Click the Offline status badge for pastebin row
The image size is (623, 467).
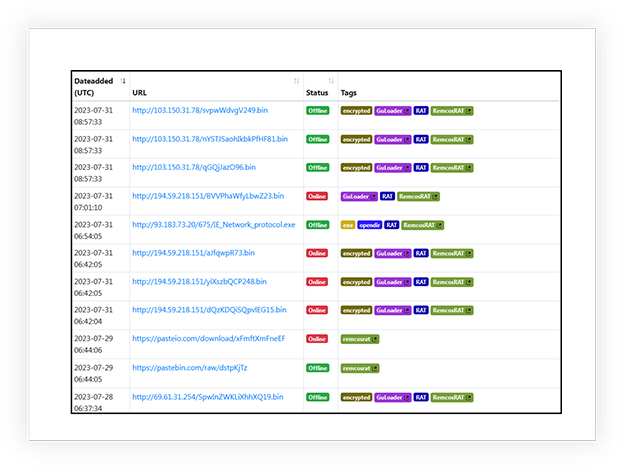pyautogui.click(x=317, y=368)
